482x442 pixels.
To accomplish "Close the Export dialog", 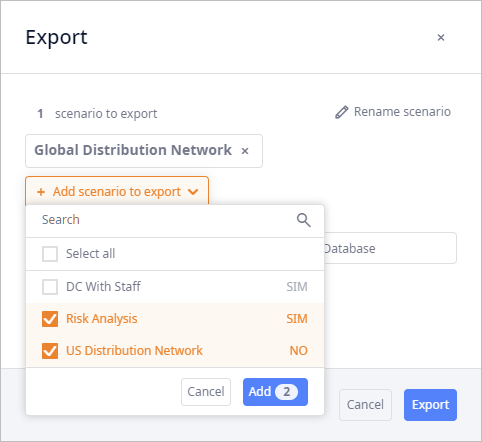I will tap(441, 37).
